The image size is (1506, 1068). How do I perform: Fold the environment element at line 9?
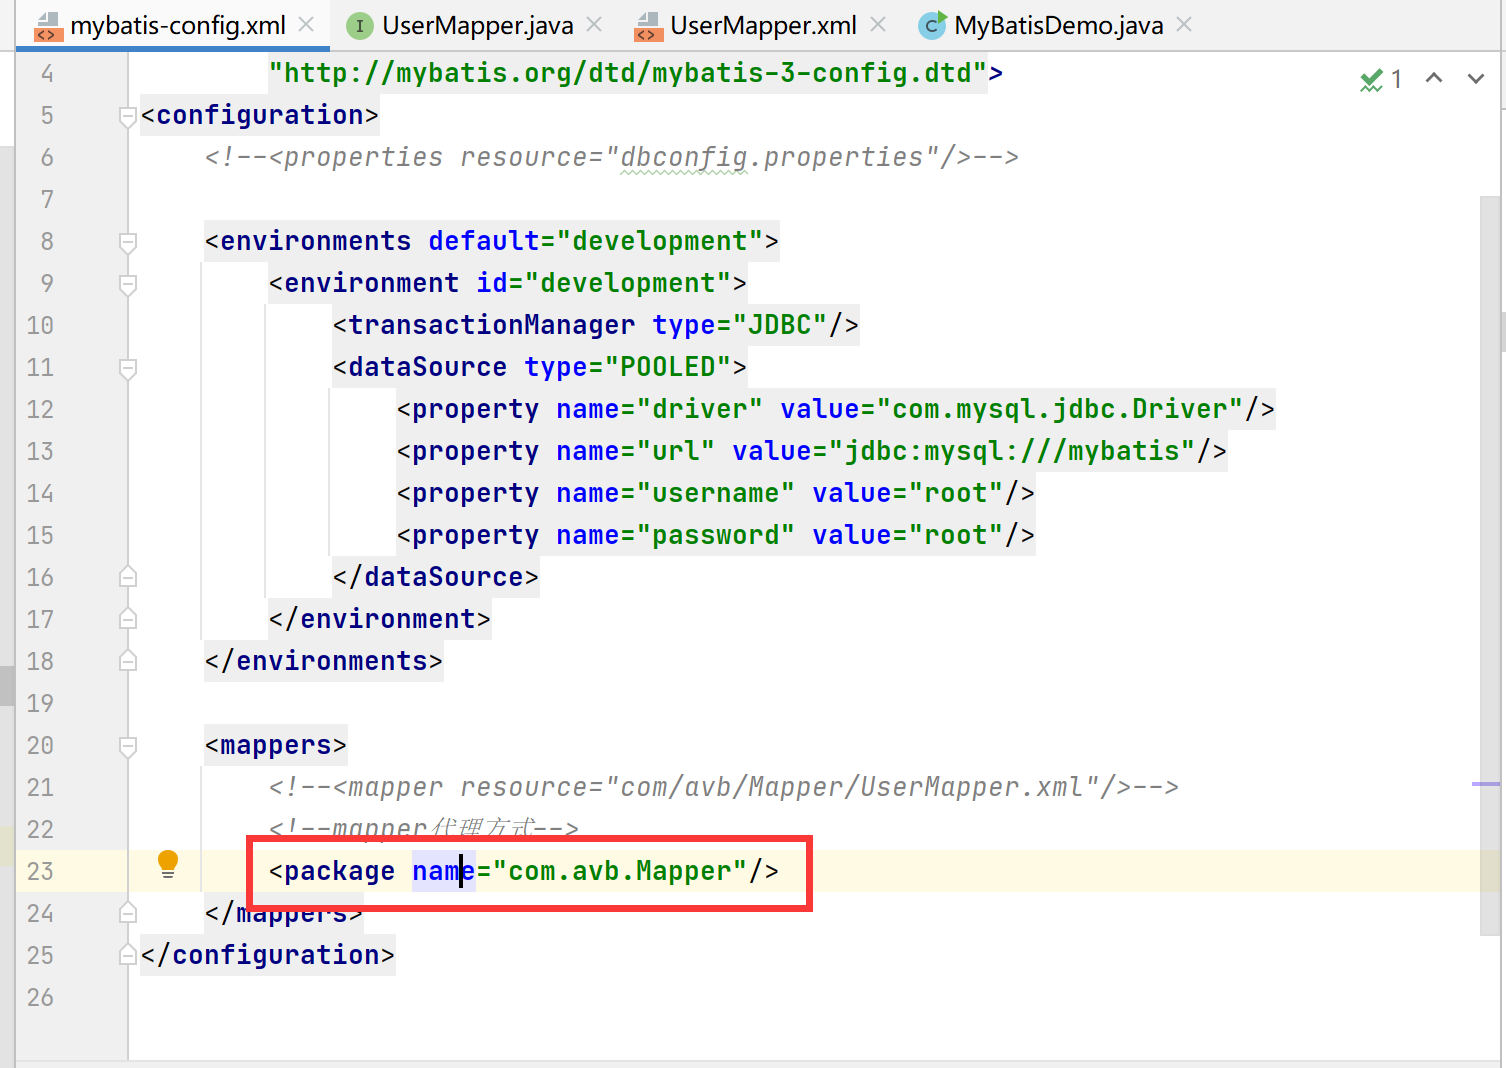click(x=128, y=285)
